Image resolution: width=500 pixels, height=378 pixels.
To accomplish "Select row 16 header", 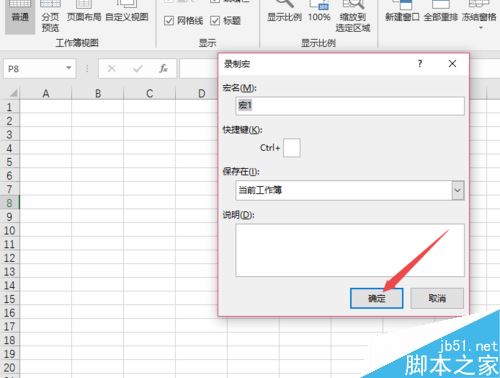I will 10,313.
